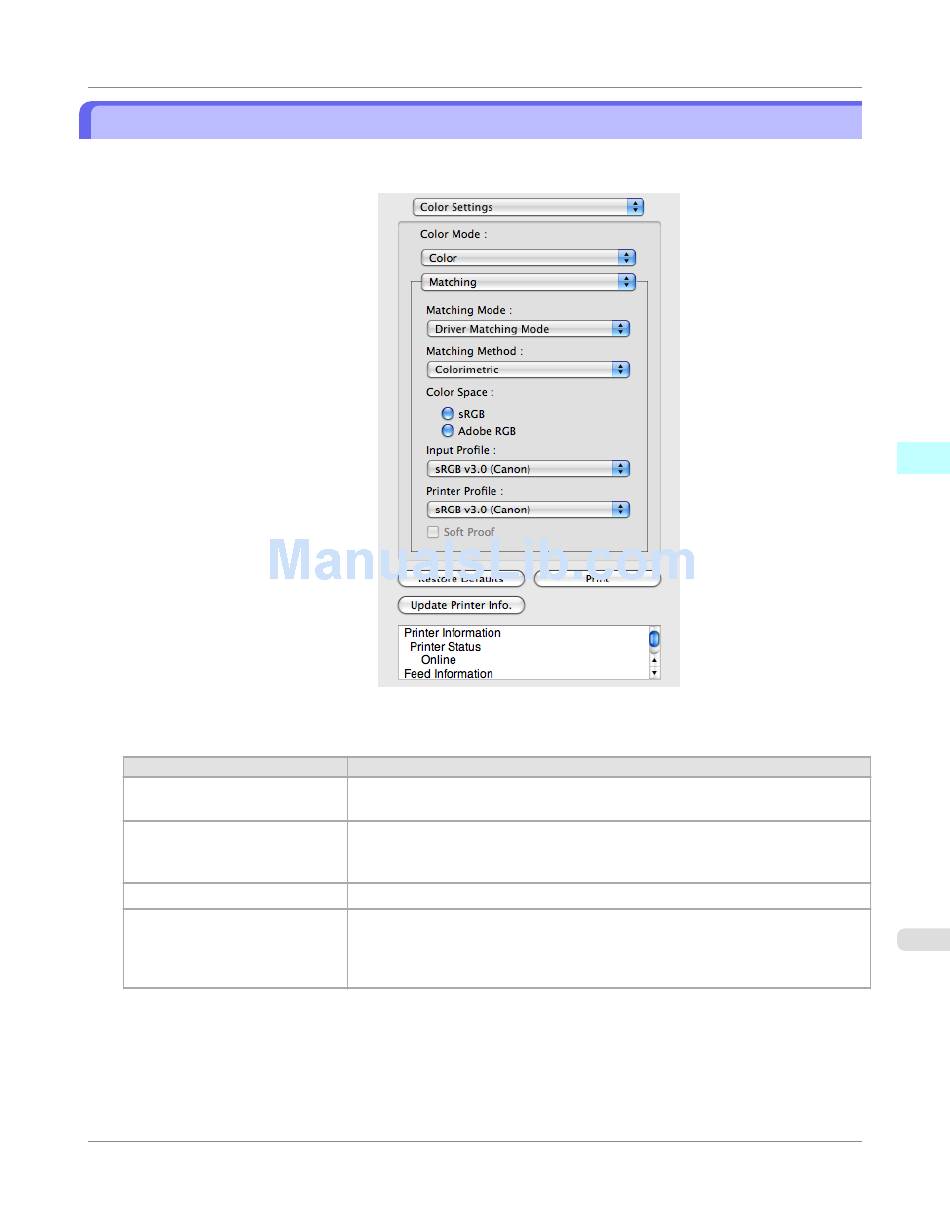Viewport: 950px width, 1229px height.
Task: Click the scroll down arrow in info list
Action: 654,673
